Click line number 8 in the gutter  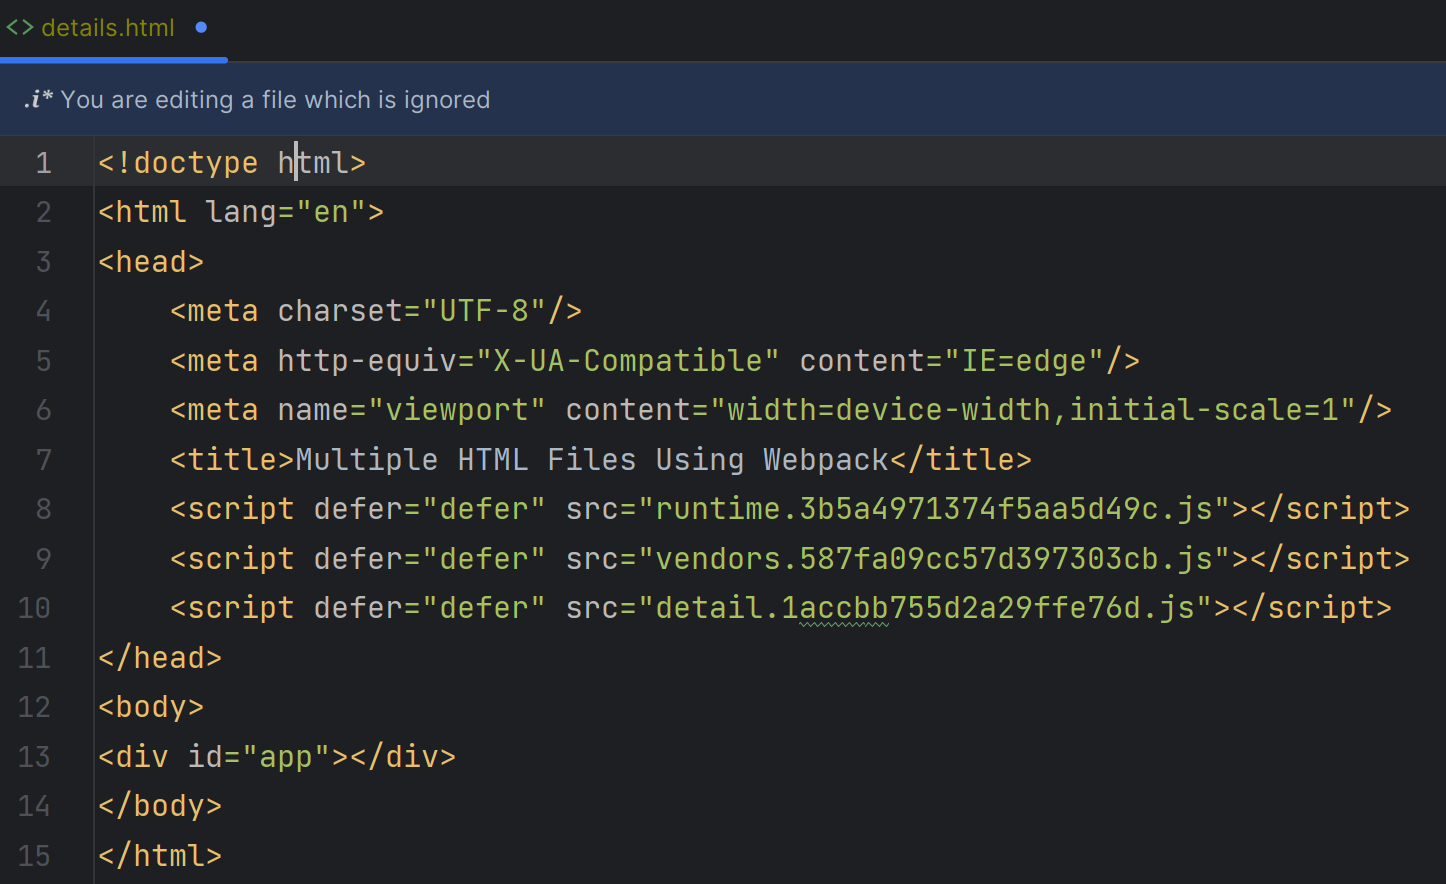click(x=43, y=509)
